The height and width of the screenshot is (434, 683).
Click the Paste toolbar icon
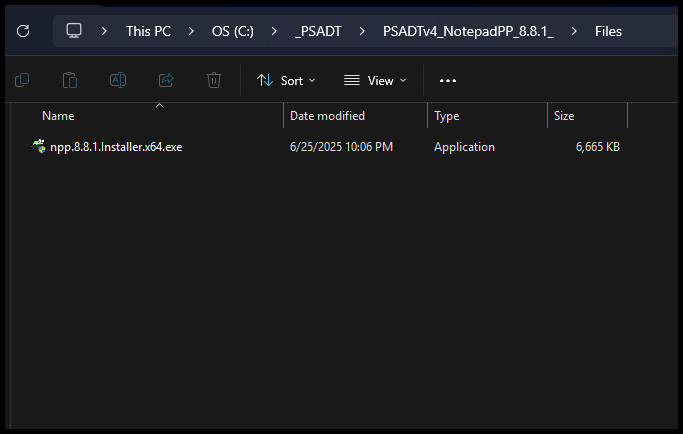coord(70,80)
